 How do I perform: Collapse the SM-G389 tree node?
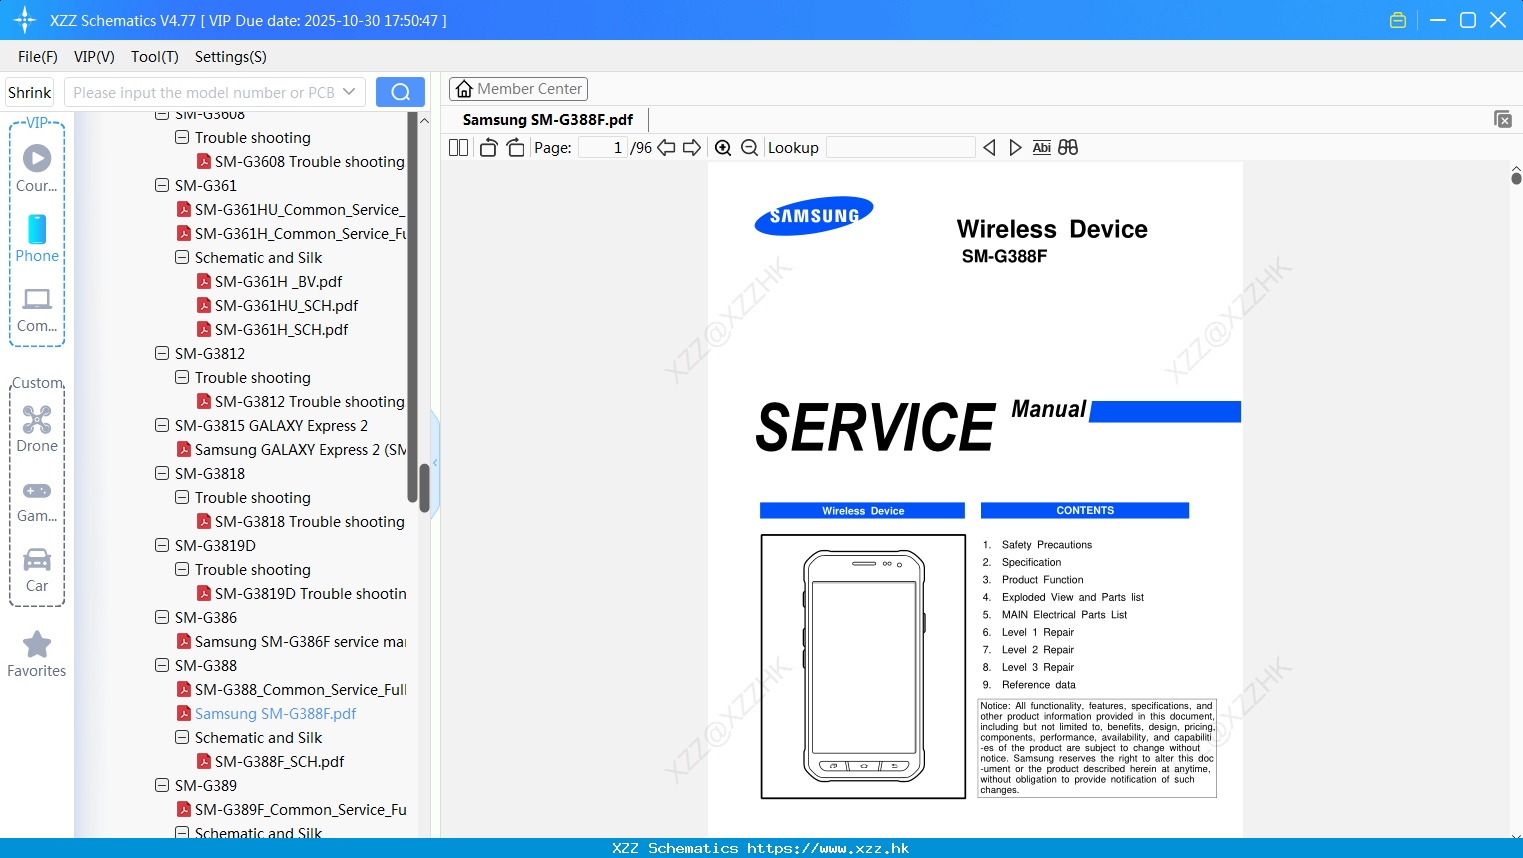pos(162,785)
